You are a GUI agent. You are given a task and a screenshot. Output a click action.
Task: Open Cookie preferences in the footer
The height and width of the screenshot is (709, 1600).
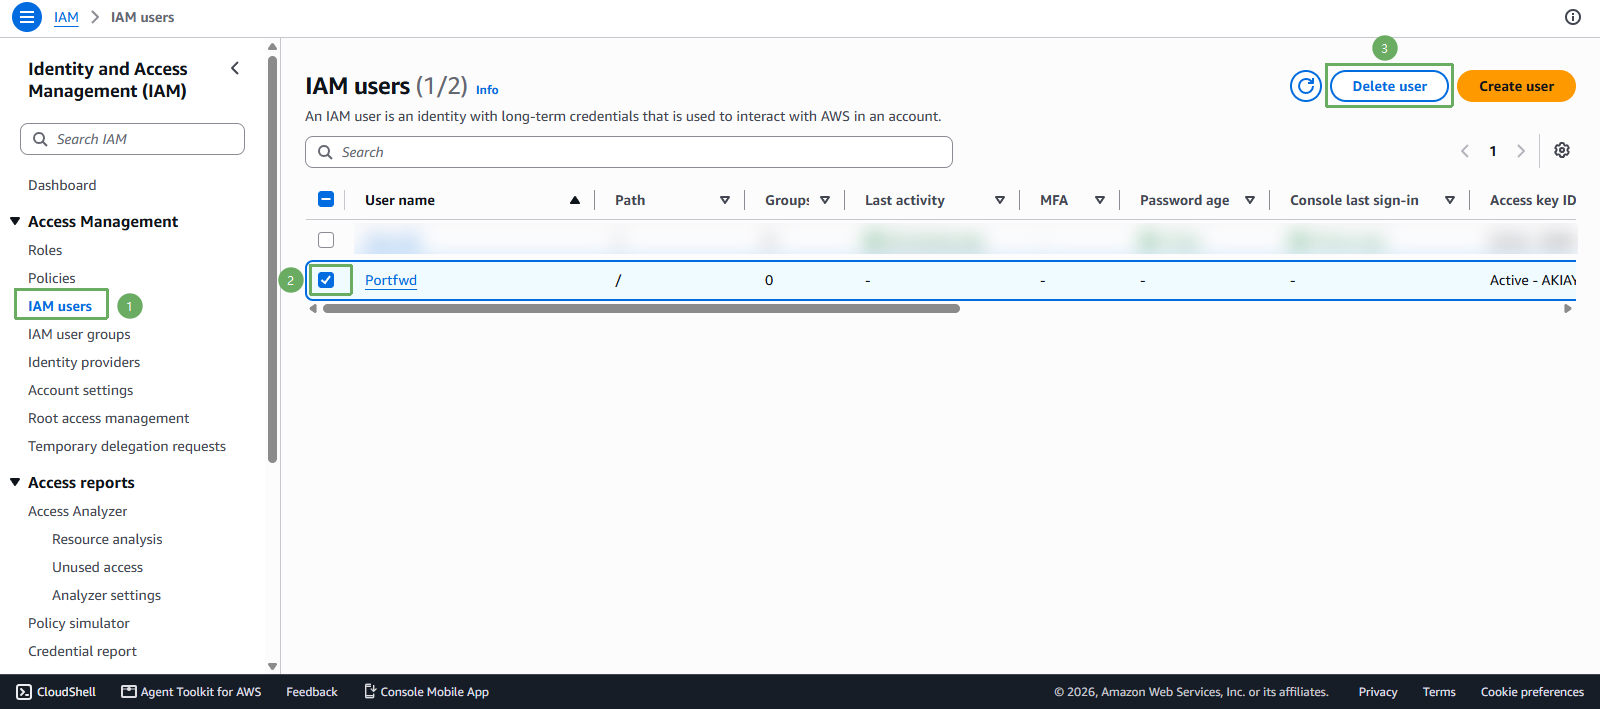[x=1532, y=692]
